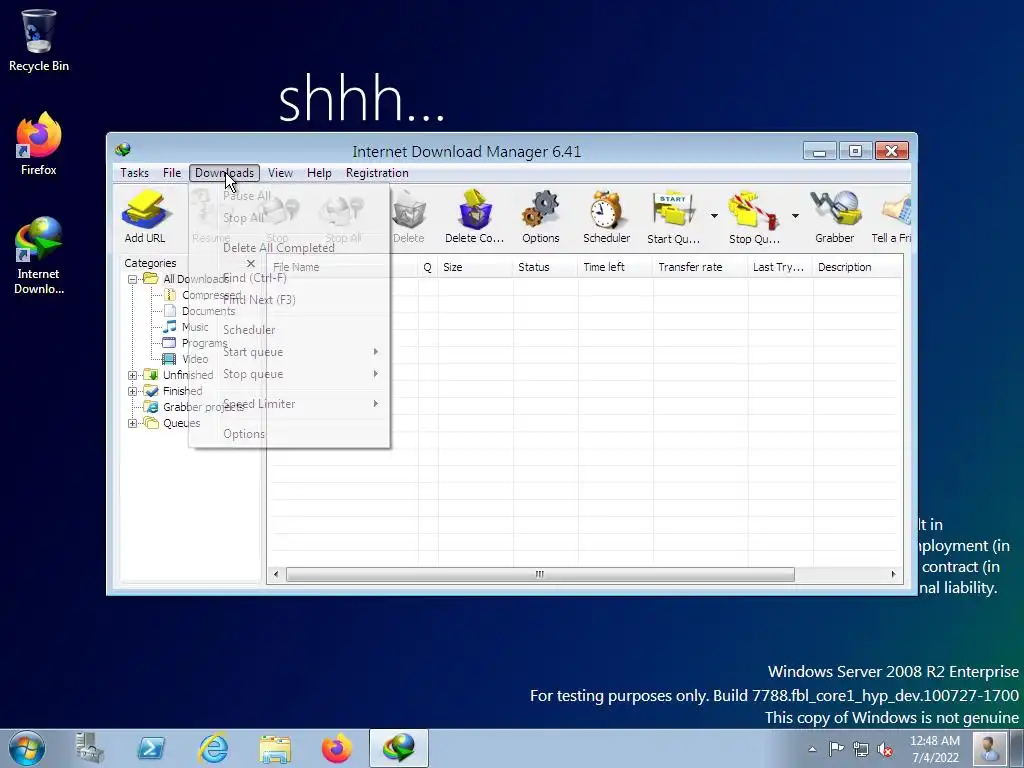This screenshot has height=768, width=1024.
Task: Sort by the Description column header
Action: (x=857, y=267)
